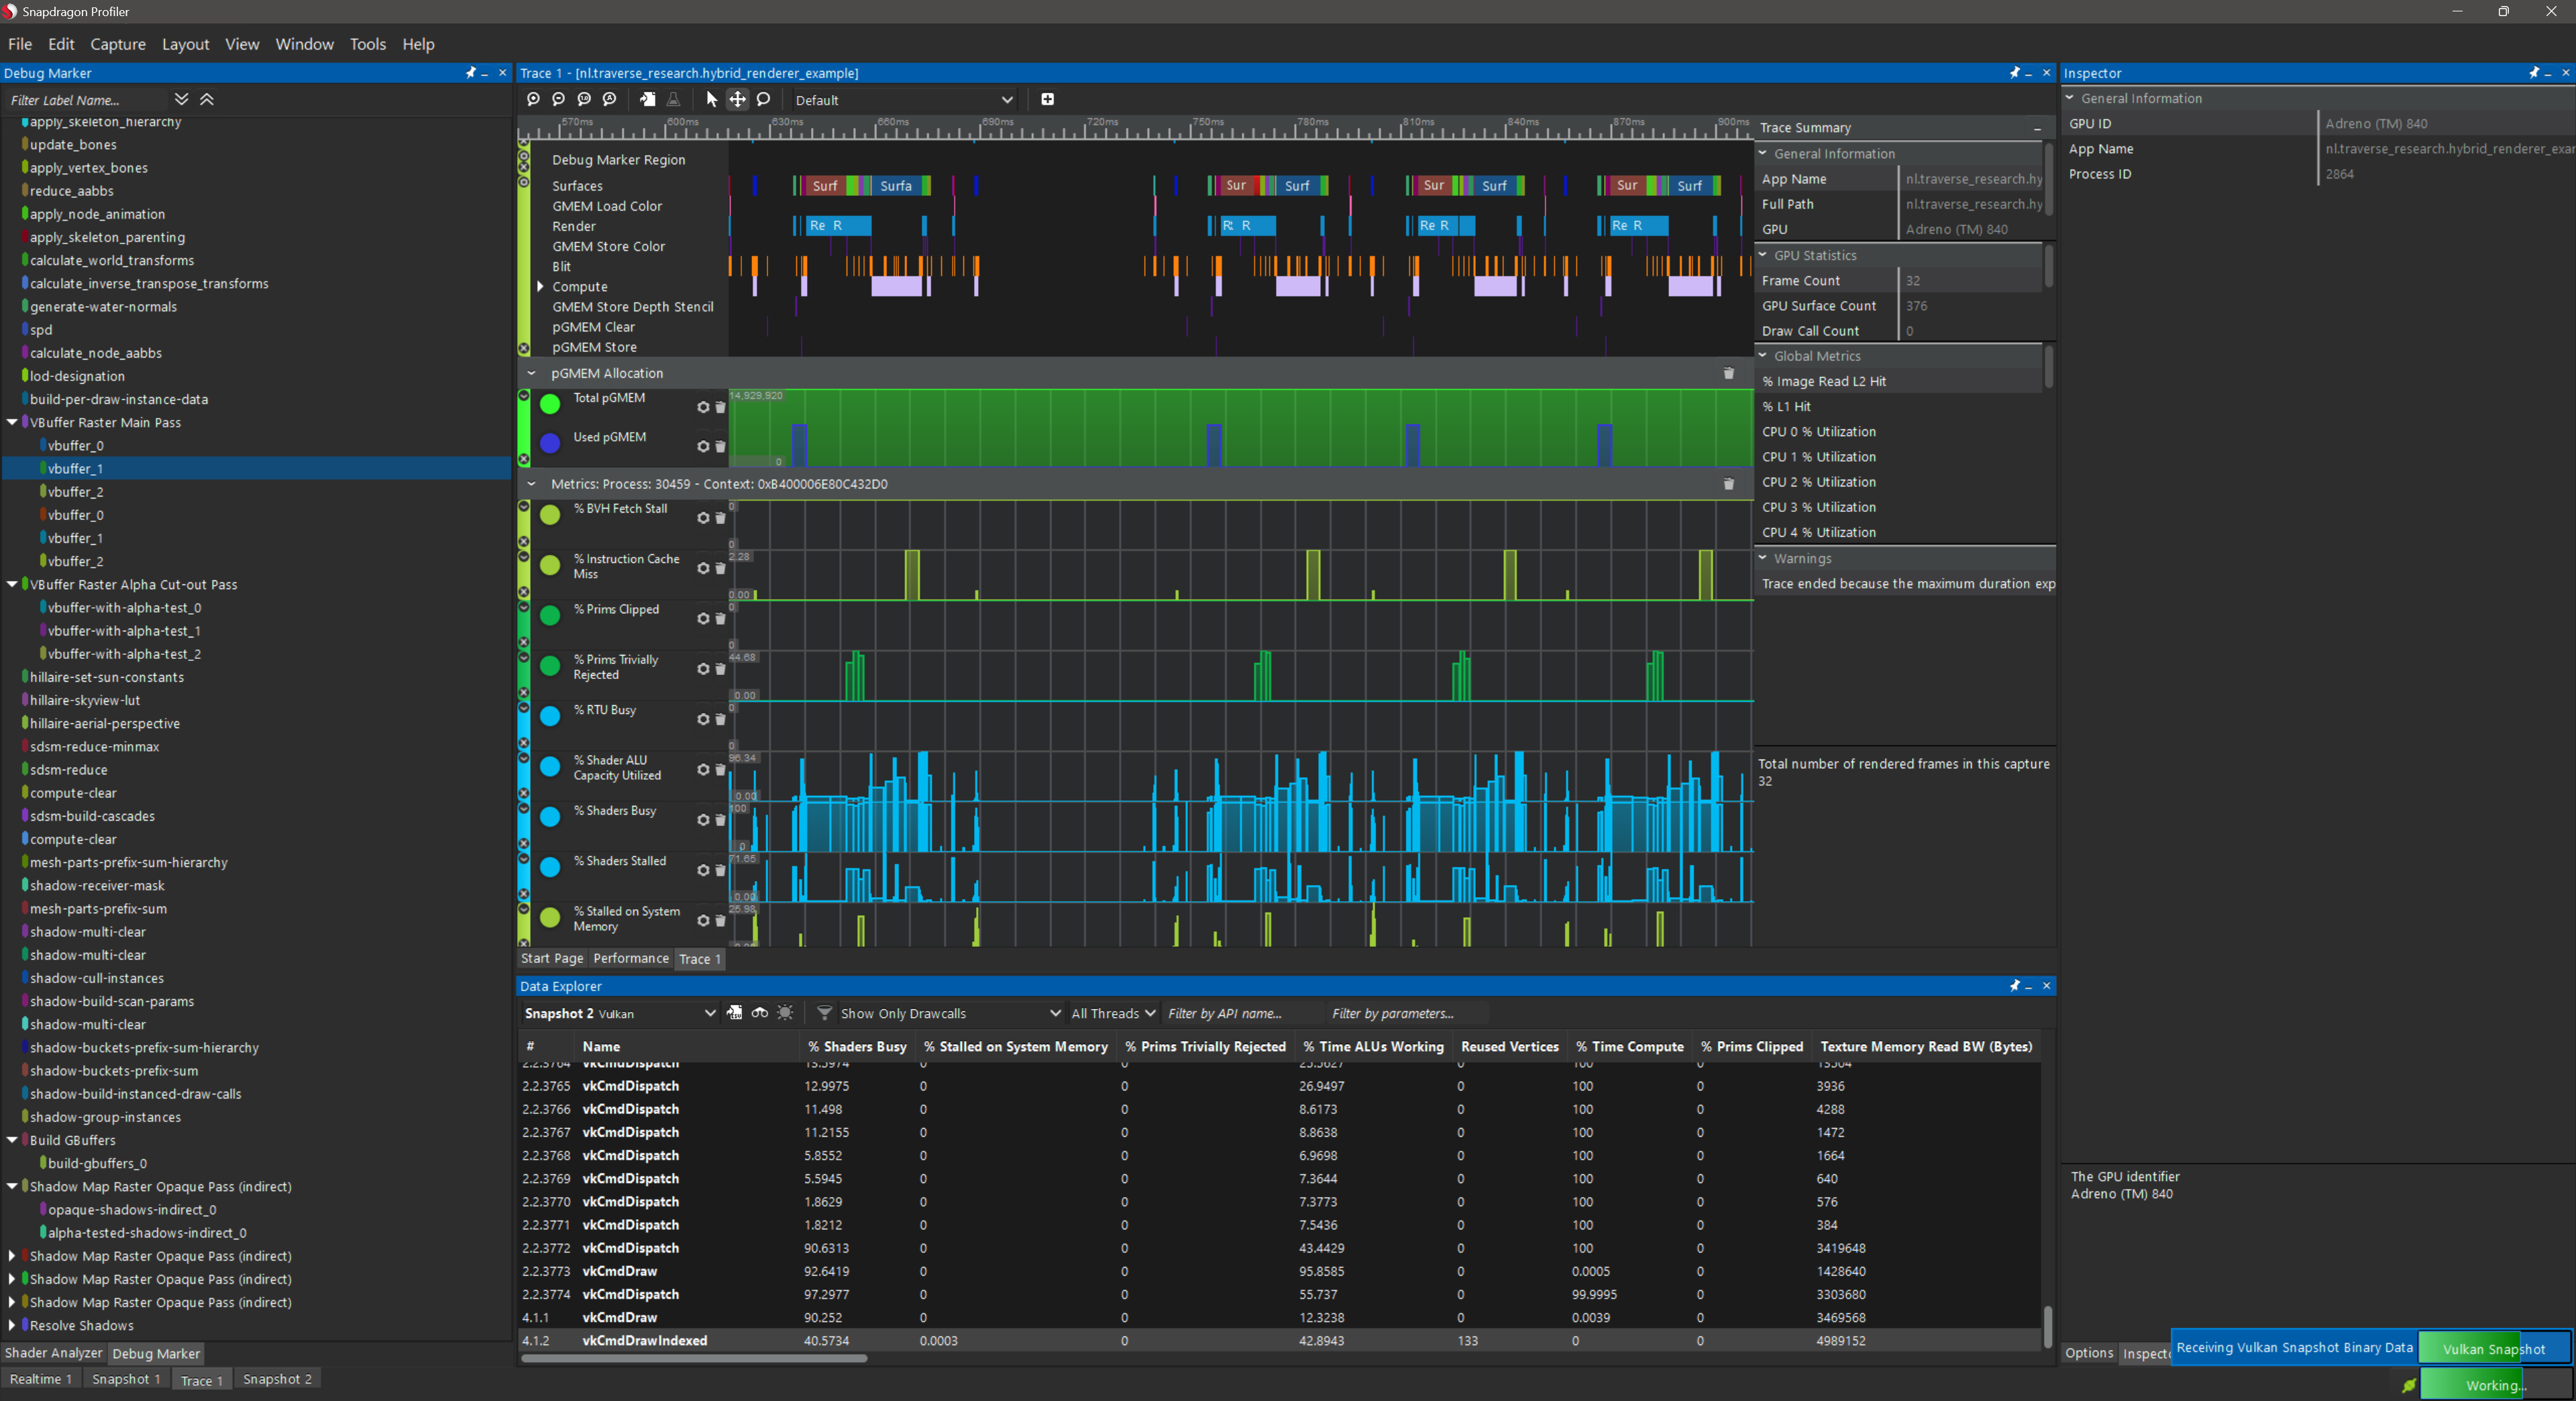2576x1401 pixels.
Task: Activate the pan/move tool
Action: pos(737,99)
